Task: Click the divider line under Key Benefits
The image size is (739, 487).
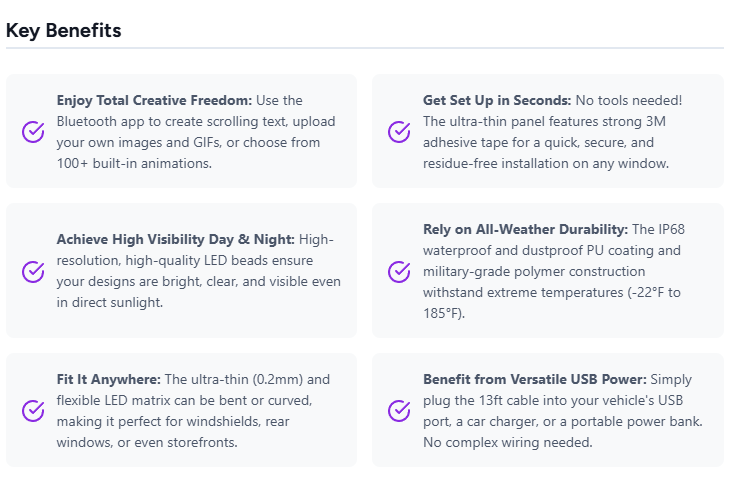Action: [x=364, y=48]
